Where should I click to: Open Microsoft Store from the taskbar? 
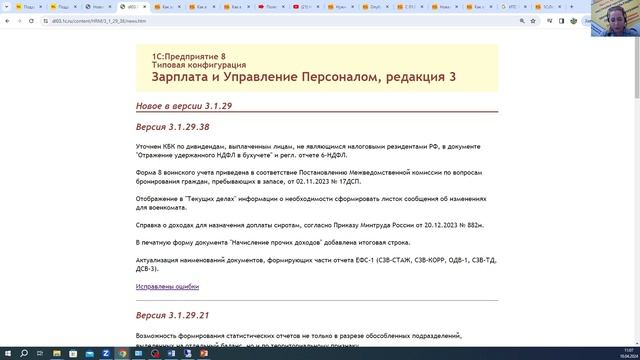click(73, 353)
